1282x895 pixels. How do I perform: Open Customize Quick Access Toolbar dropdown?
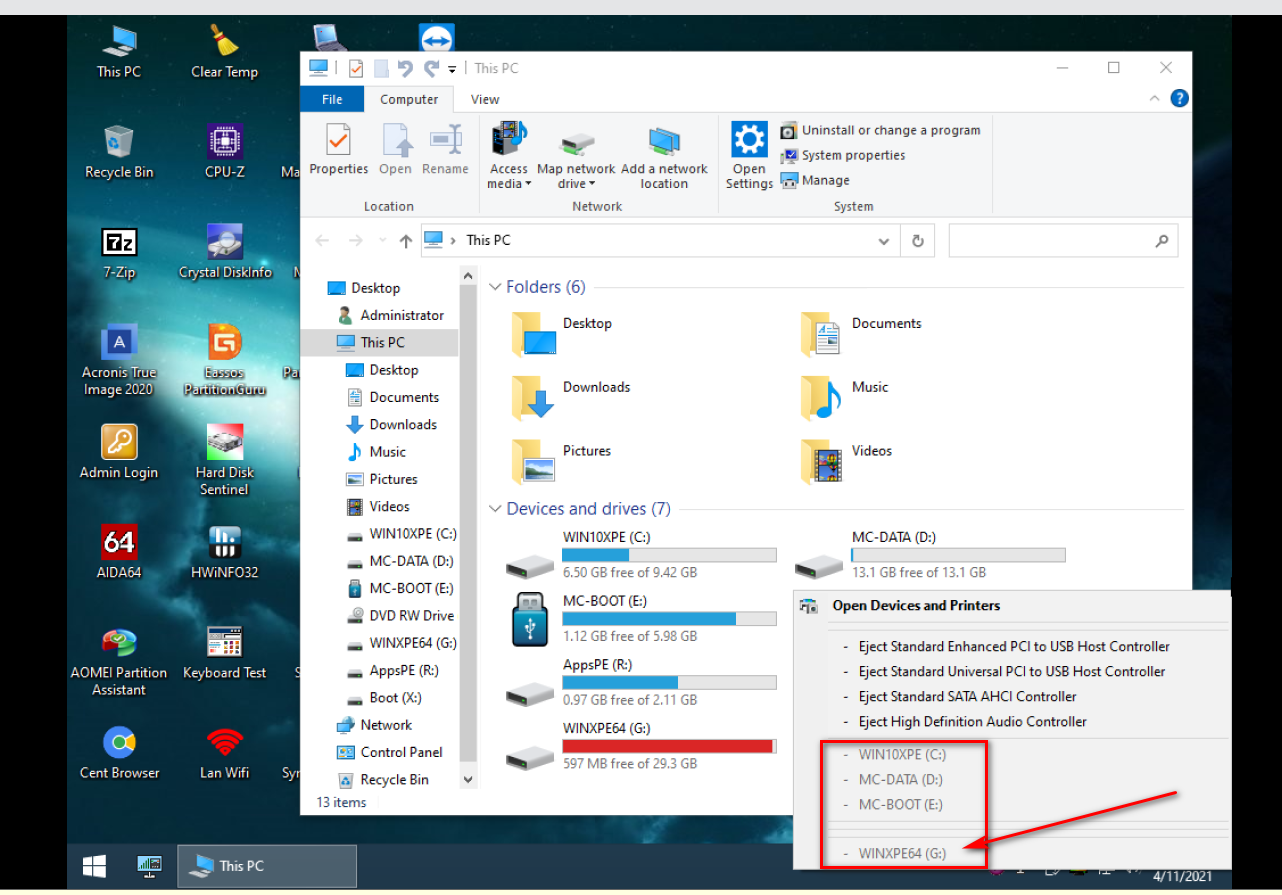tap(452, 69)
